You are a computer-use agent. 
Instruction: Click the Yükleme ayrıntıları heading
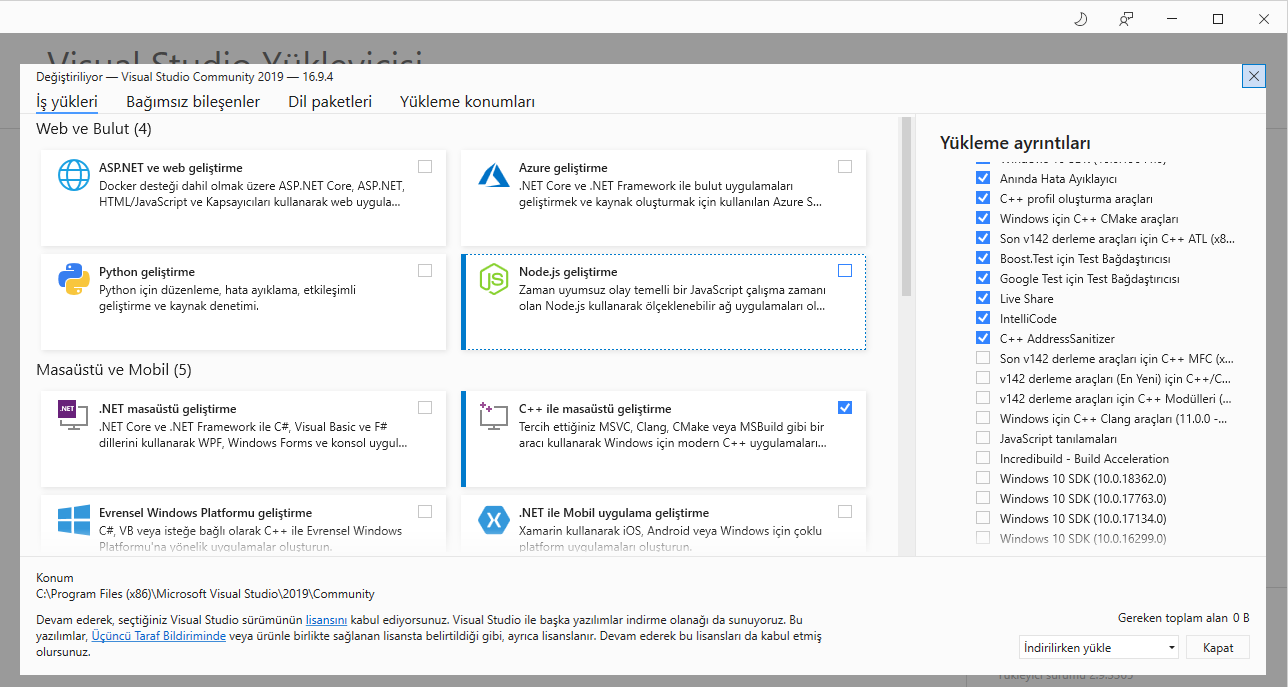pos(1015,142)
